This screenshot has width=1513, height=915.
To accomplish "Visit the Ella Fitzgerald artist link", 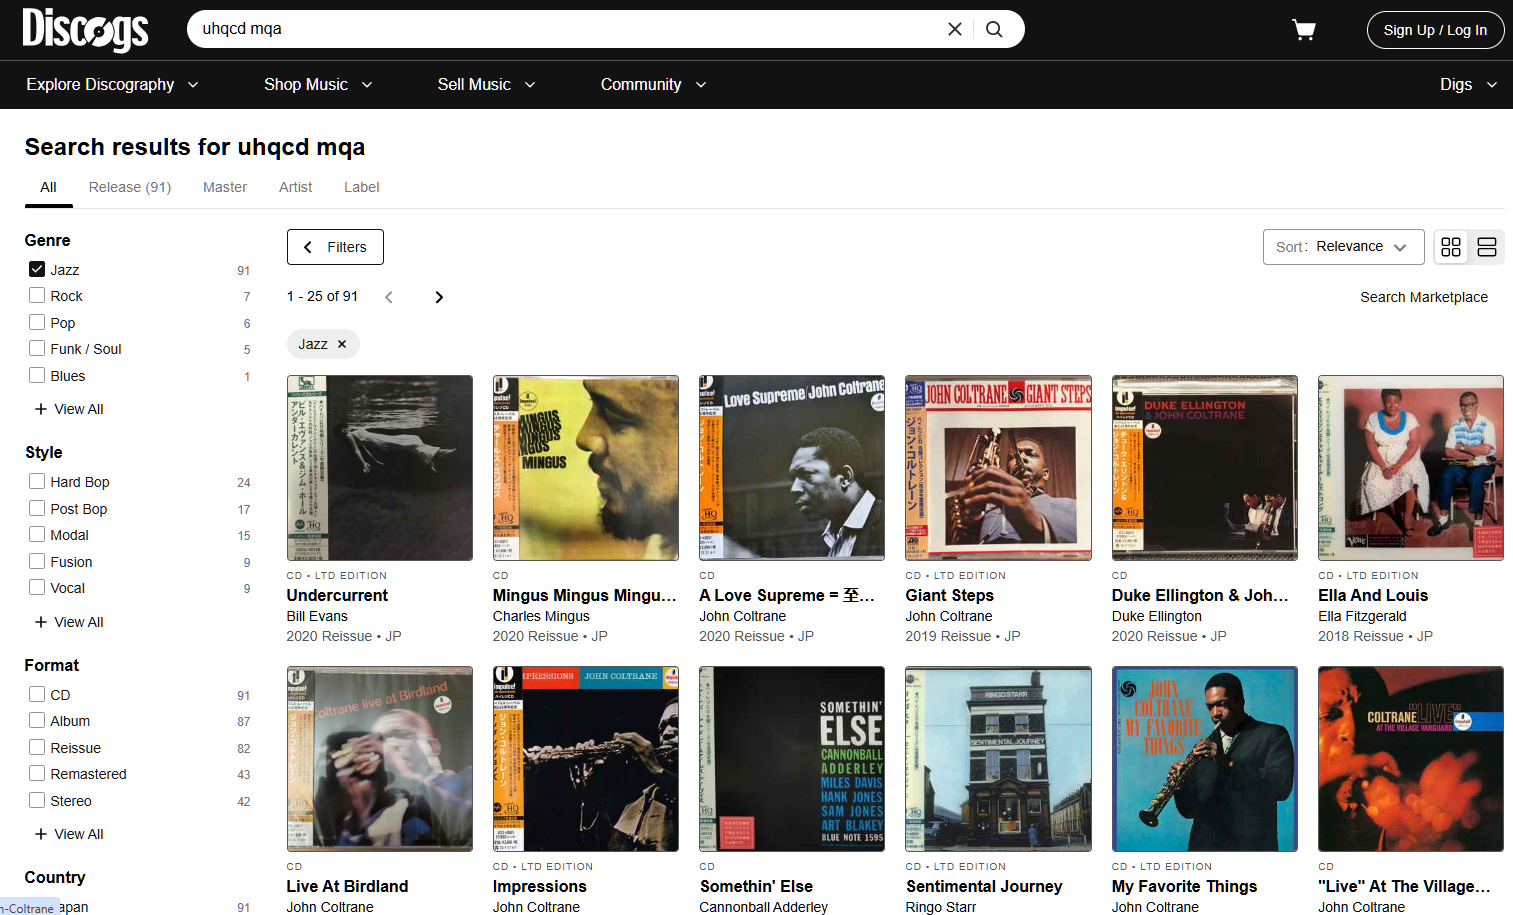I will pyautogui.click(x=1362, y=616).
